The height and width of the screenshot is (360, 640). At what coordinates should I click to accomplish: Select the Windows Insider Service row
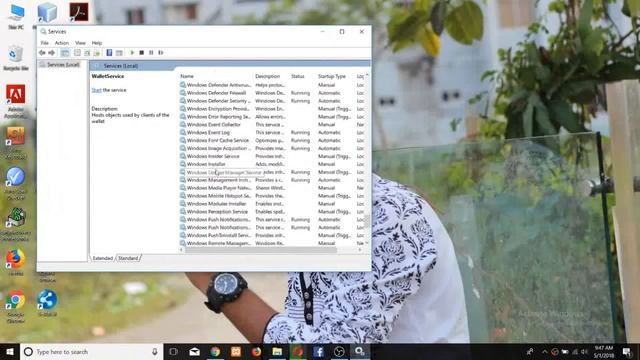click(271, 156)
